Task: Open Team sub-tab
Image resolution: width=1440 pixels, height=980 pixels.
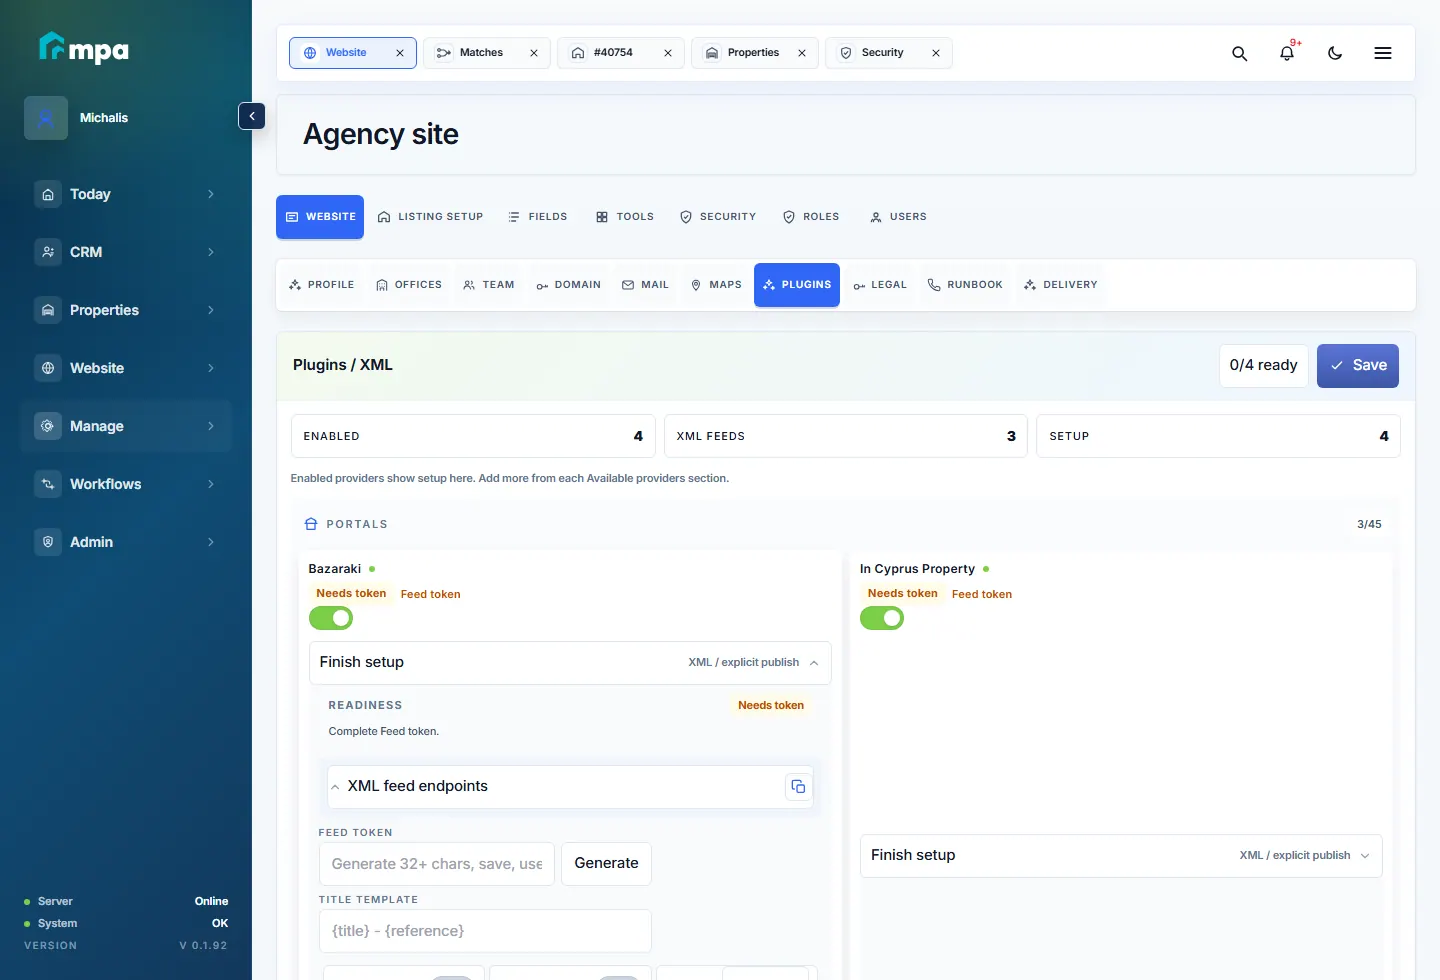Action: coord(488,285)
